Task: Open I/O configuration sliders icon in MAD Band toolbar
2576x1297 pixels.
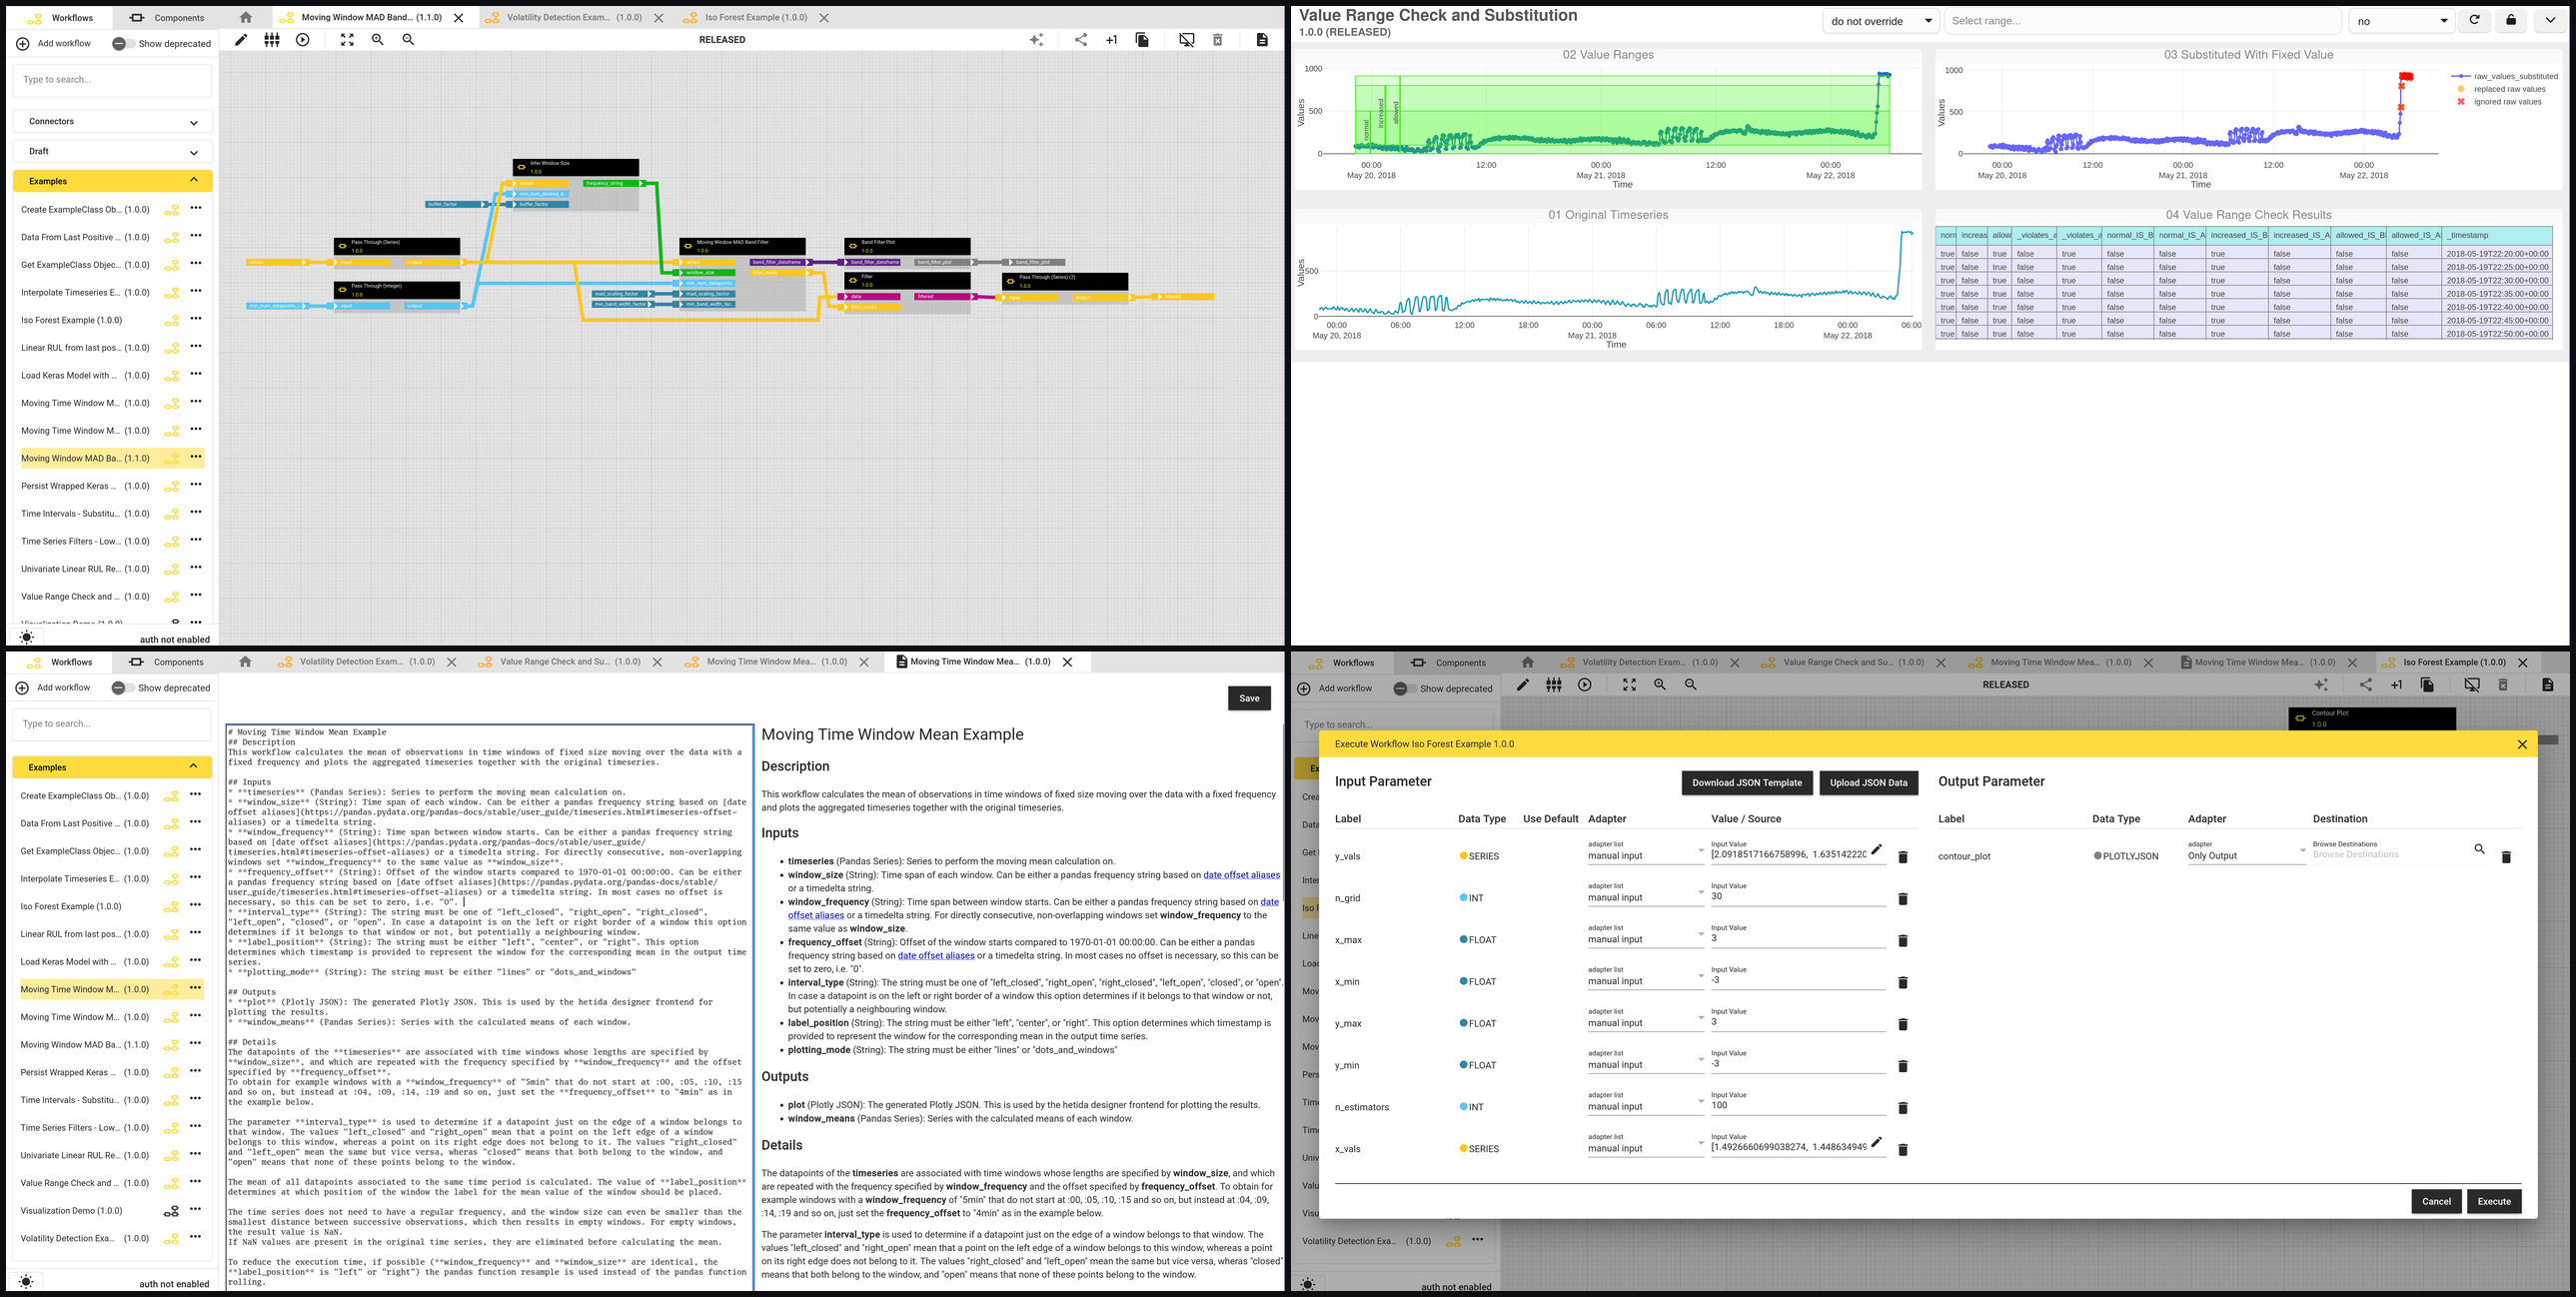Action: pos(272,40)
